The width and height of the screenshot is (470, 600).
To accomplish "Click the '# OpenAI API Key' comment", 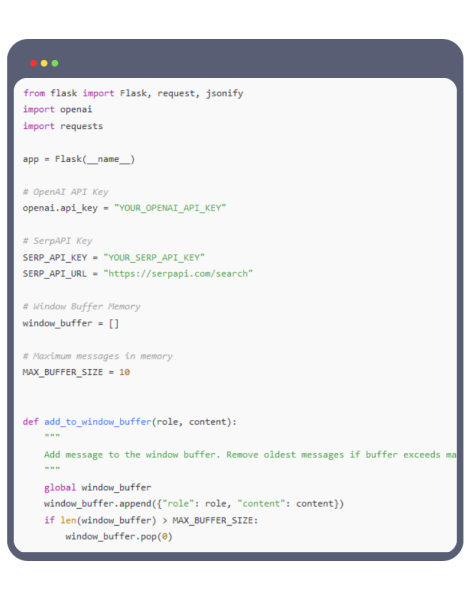I will 65,192.
